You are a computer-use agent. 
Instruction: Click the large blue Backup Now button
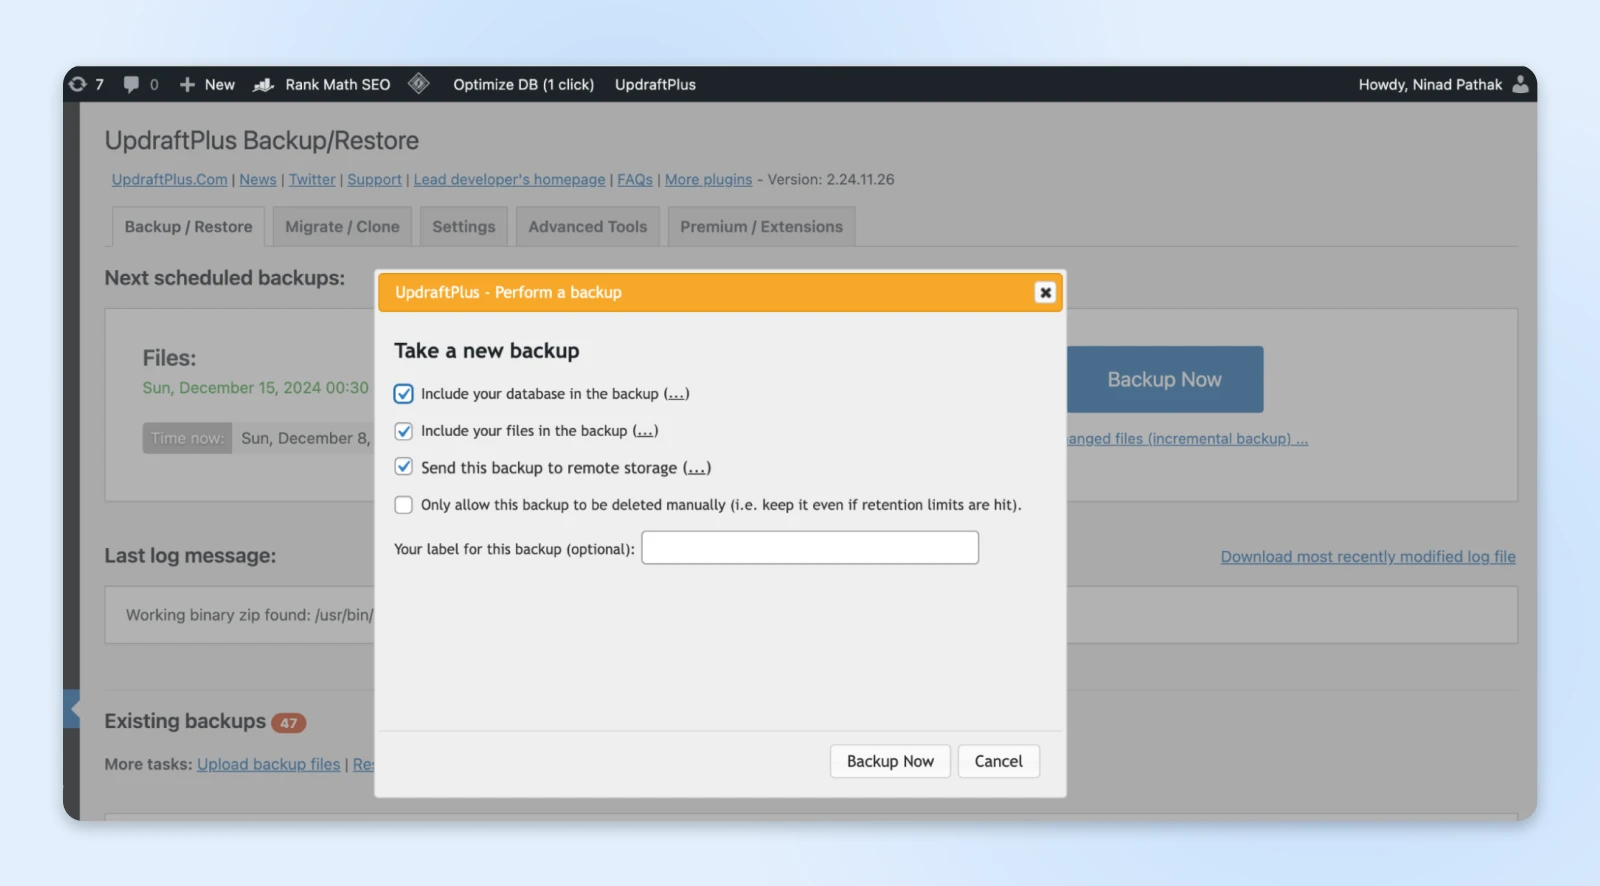coord(1165,380)
